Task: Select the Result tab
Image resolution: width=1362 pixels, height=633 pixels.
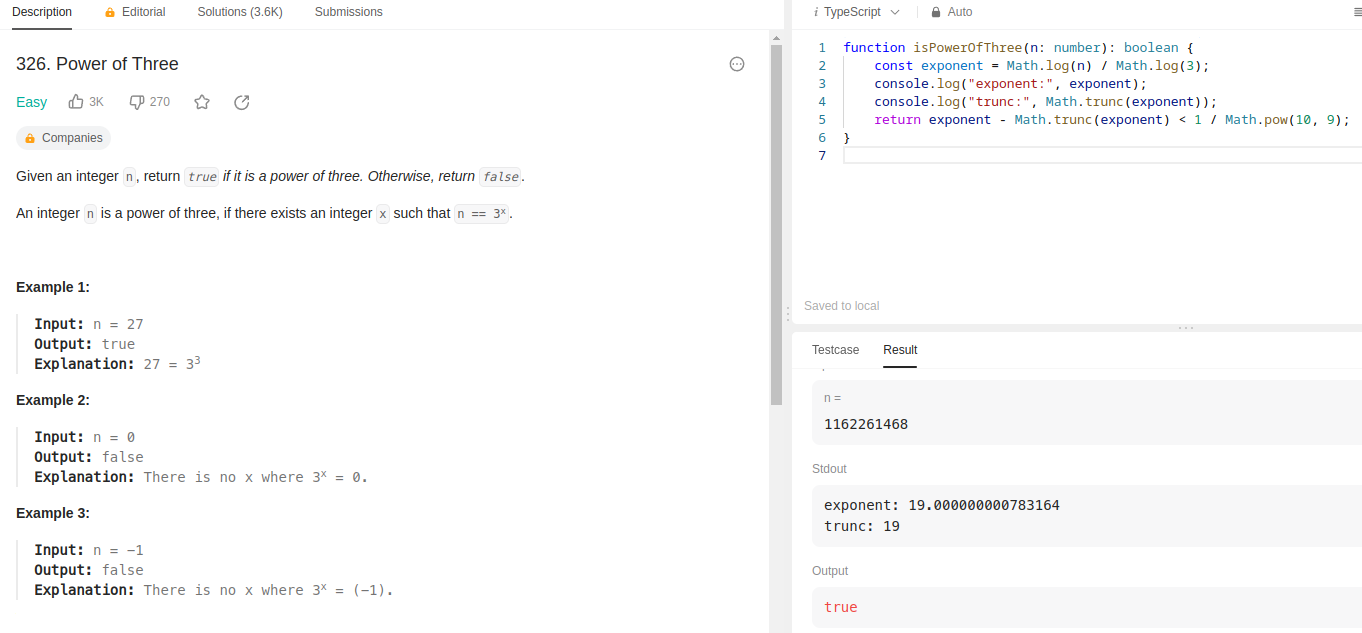Action: tap(900, 350)
